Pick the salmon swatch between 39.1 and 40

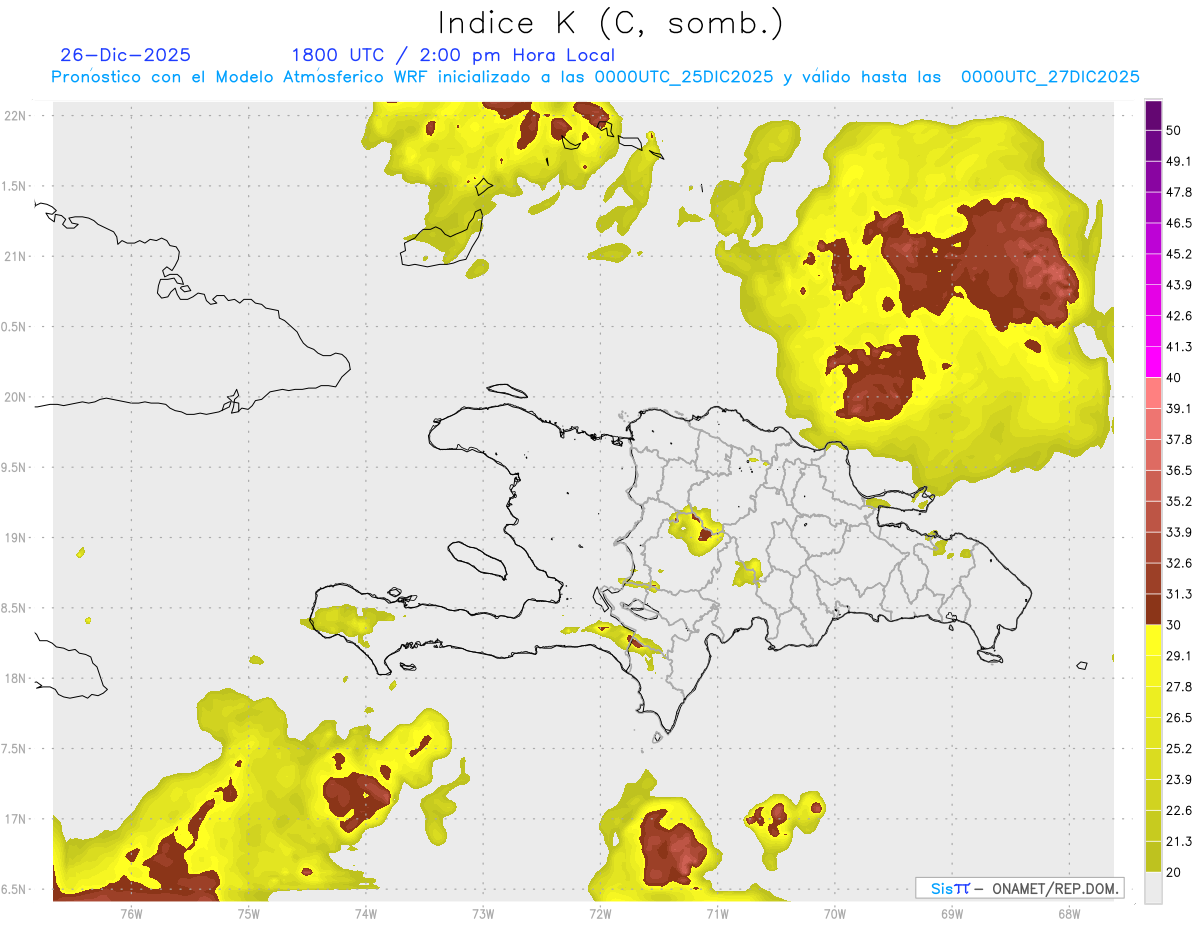click(x=1153, y=393)
